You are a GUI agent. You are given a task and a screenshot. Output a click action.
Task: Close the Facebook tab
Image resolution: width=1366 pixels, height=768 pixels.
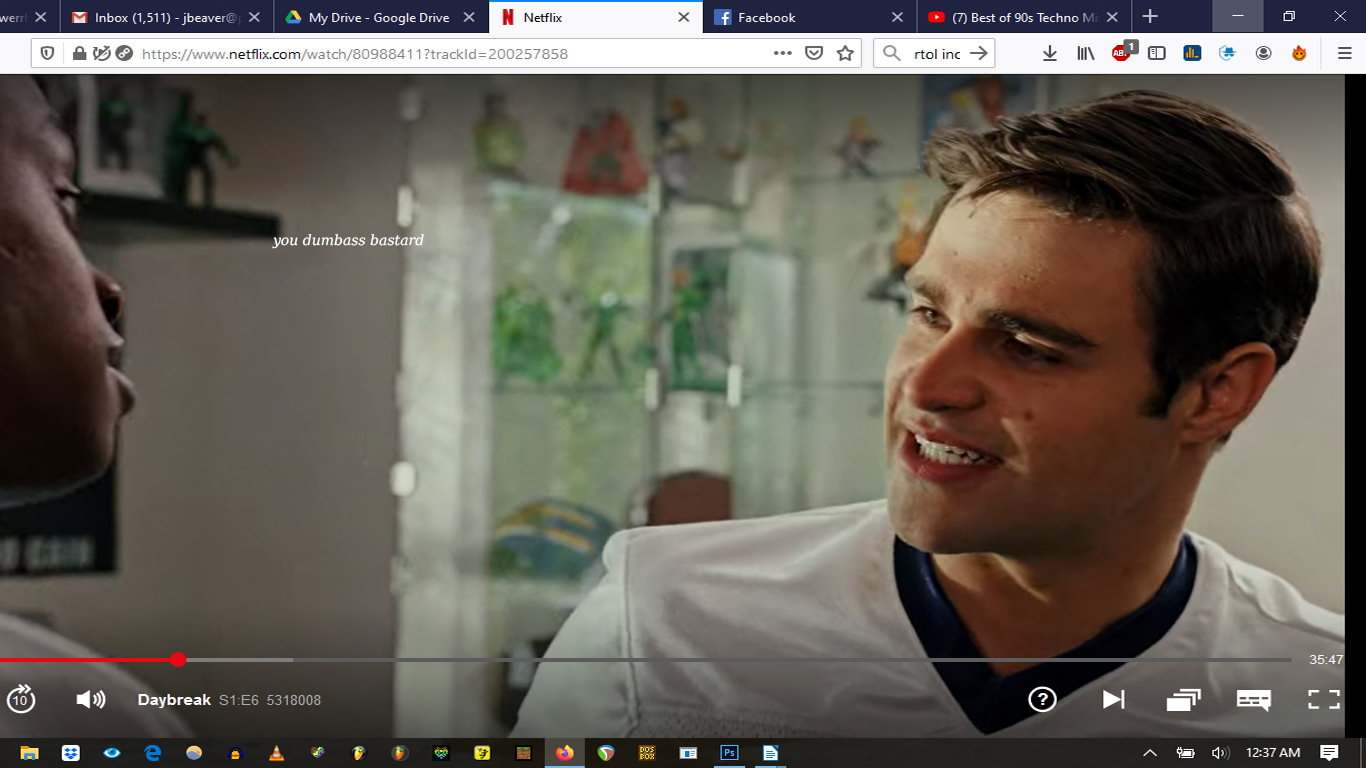(x=898, y=17)
